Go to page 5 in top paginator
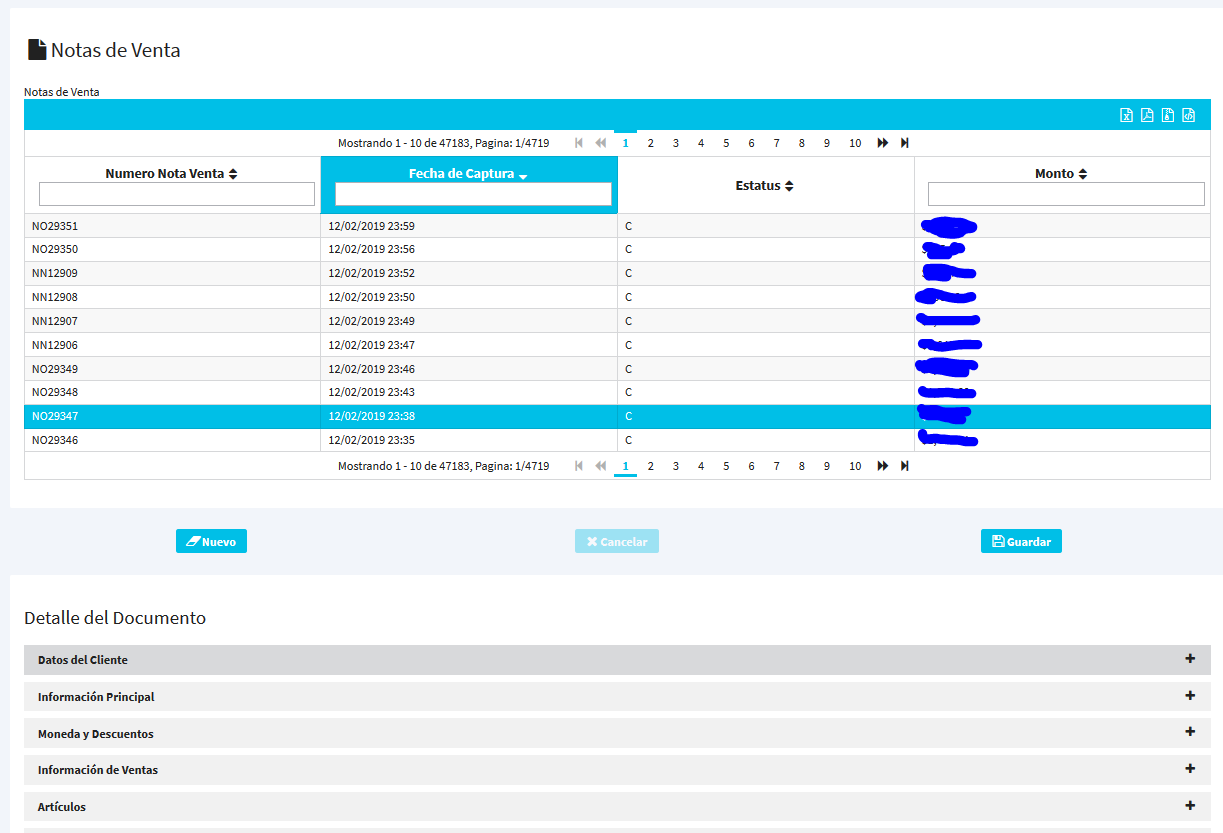The width and height of the screenshot is (1223, 833). pos(726,143)
